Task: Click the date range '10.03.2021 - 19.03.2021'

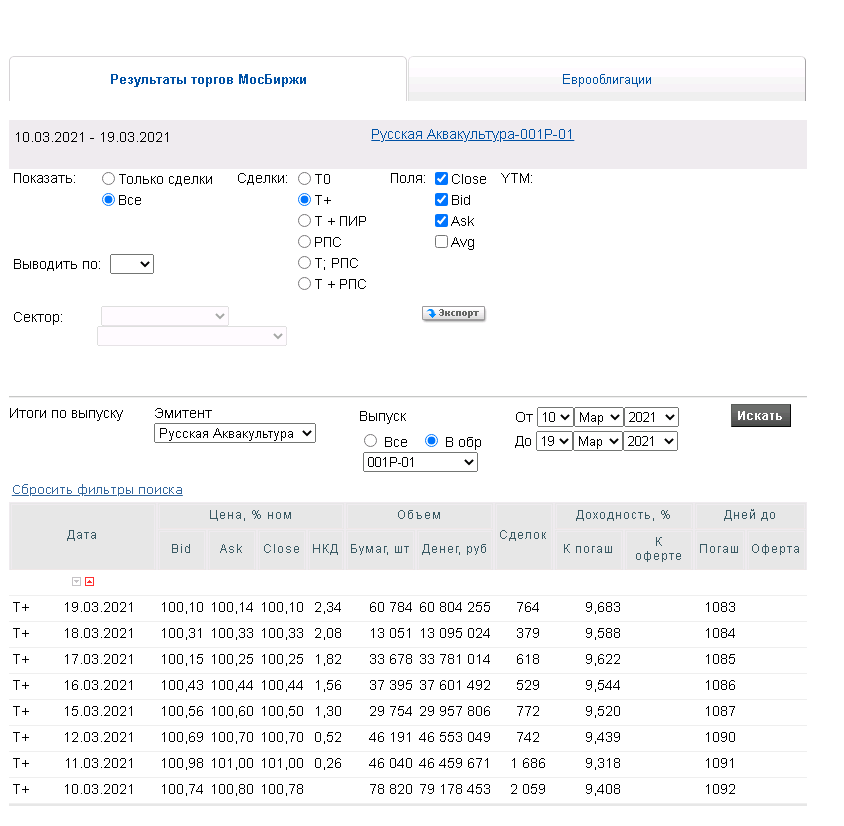Action: 92,137
